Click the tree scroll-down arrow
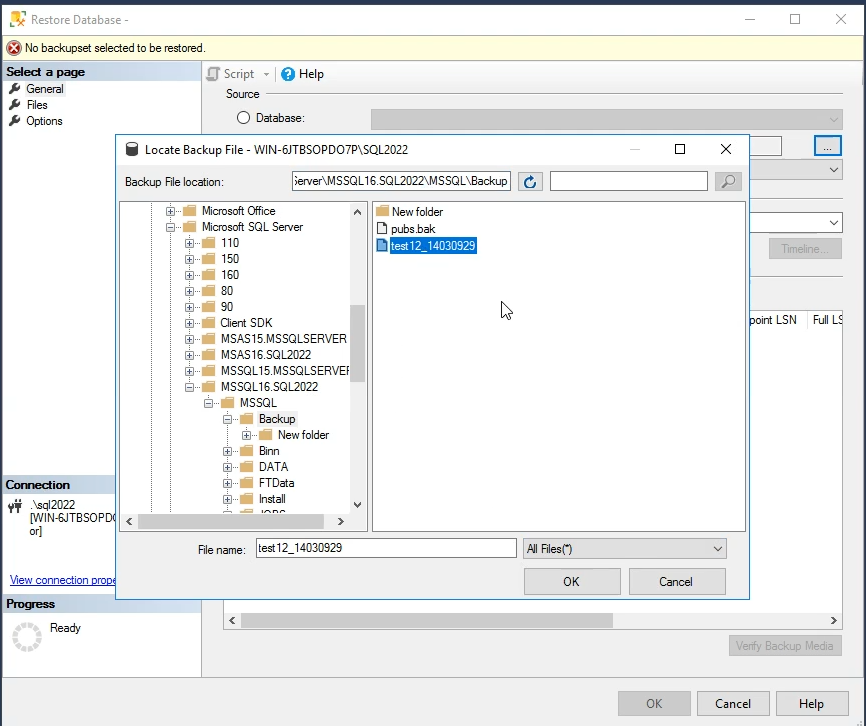 click(x=357, y=505)
